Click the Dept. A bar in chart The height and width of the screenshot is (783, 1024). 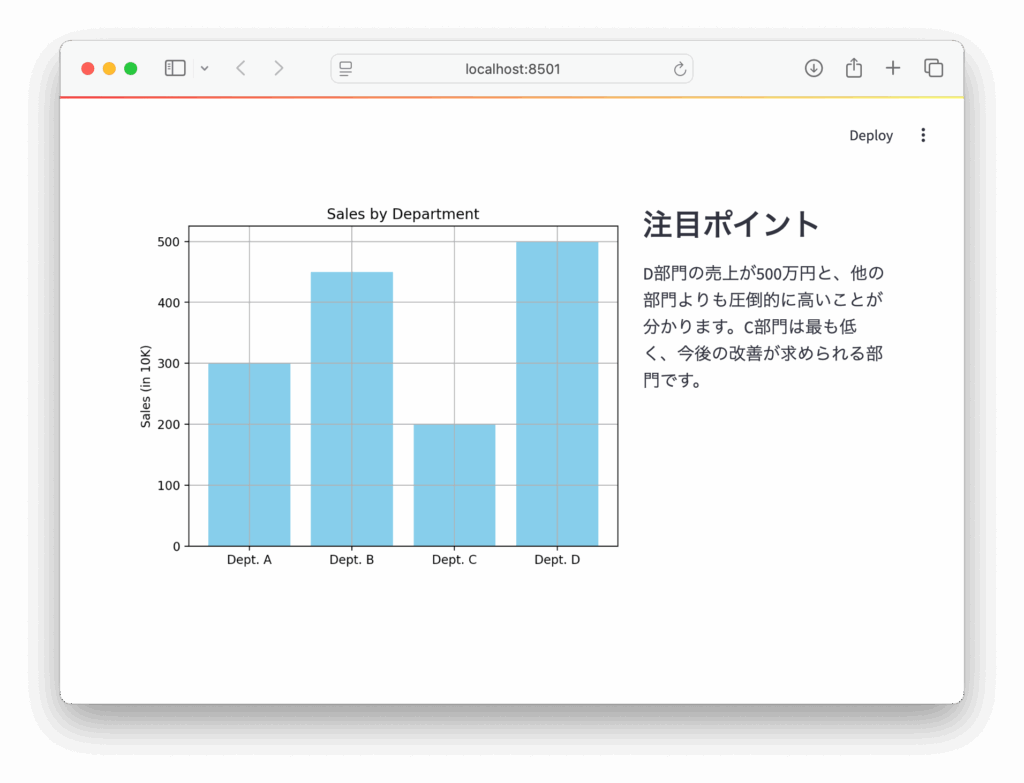point(249,454)
